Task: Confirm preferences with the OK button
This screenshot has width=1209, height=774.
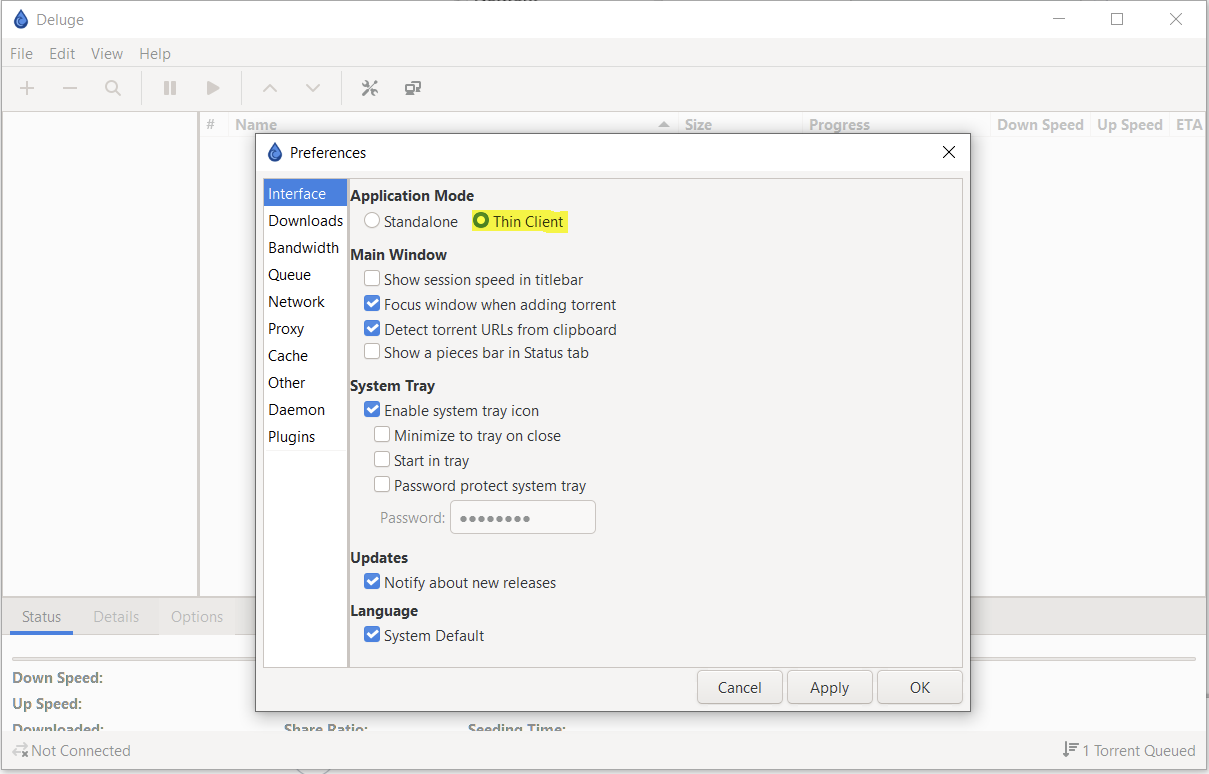Action: click(920, 687)
